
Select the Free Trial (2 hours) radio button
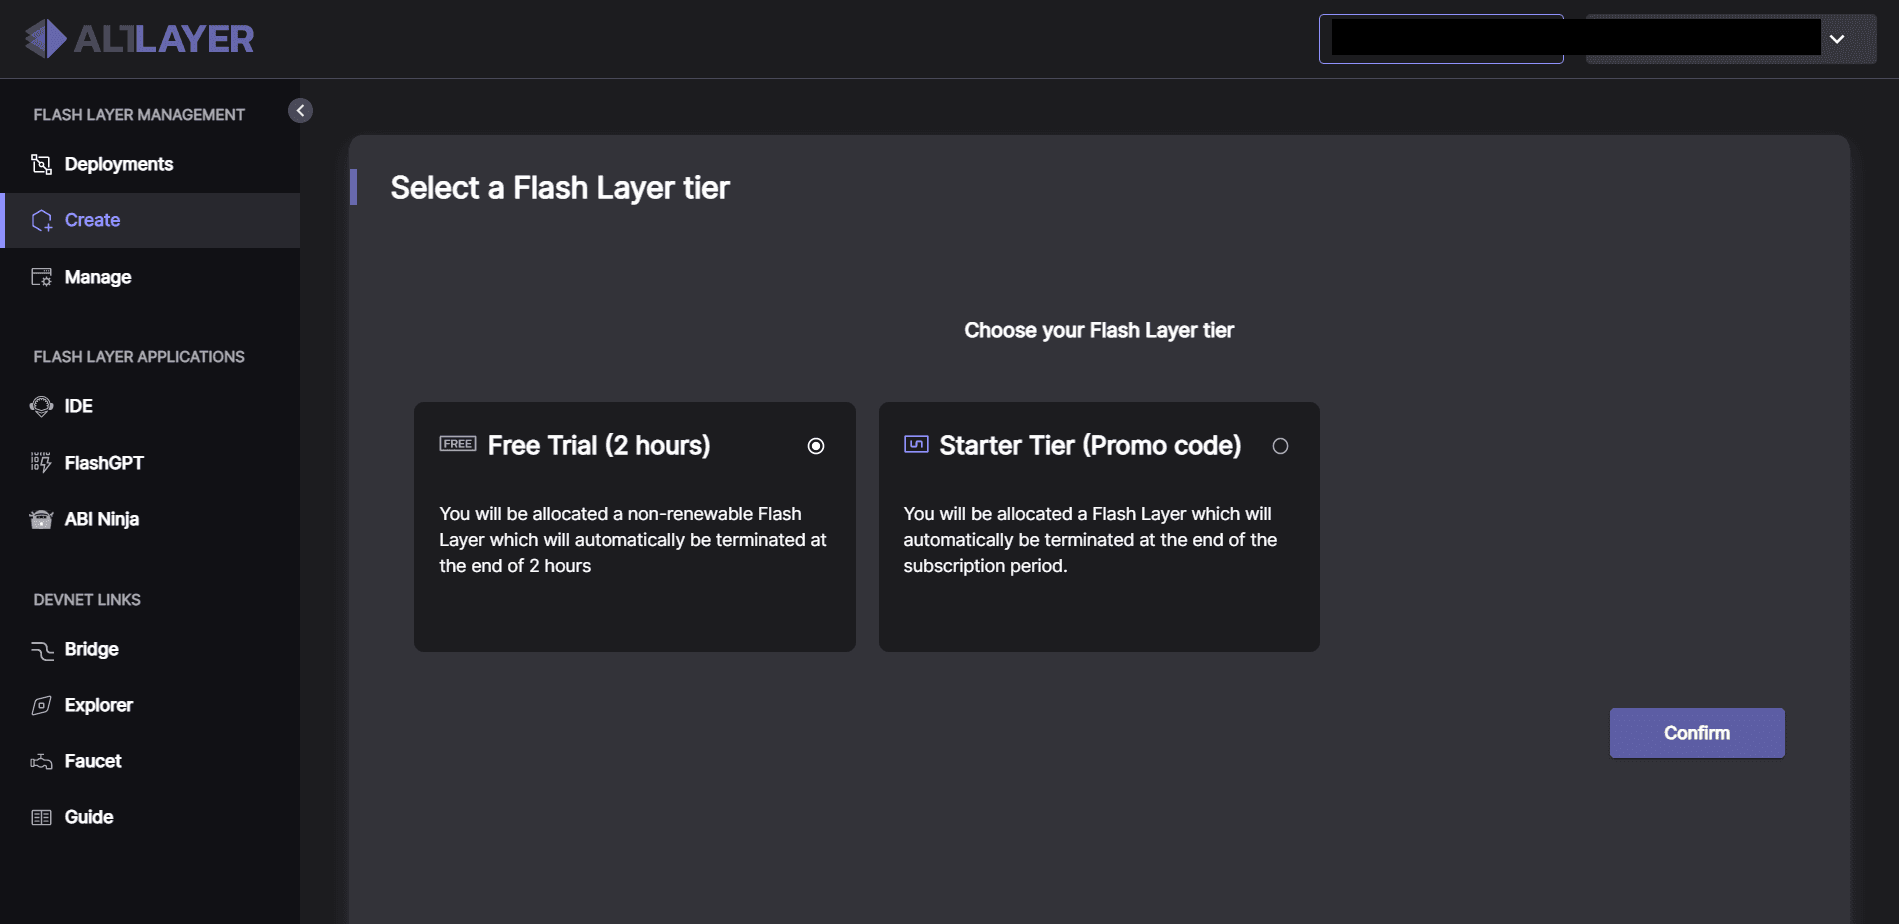(816, 446)
